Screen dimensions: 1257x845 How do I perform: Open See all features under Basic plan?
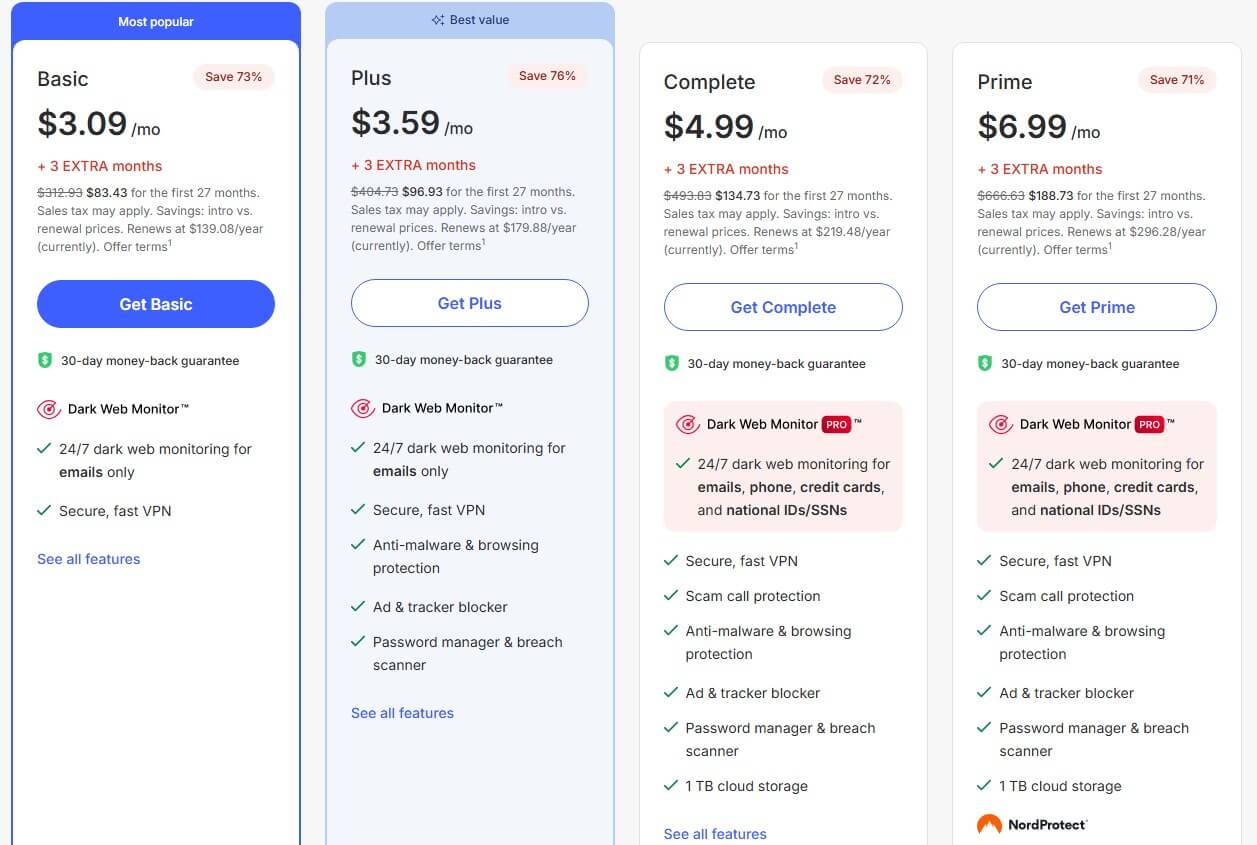tap(88, 559)
